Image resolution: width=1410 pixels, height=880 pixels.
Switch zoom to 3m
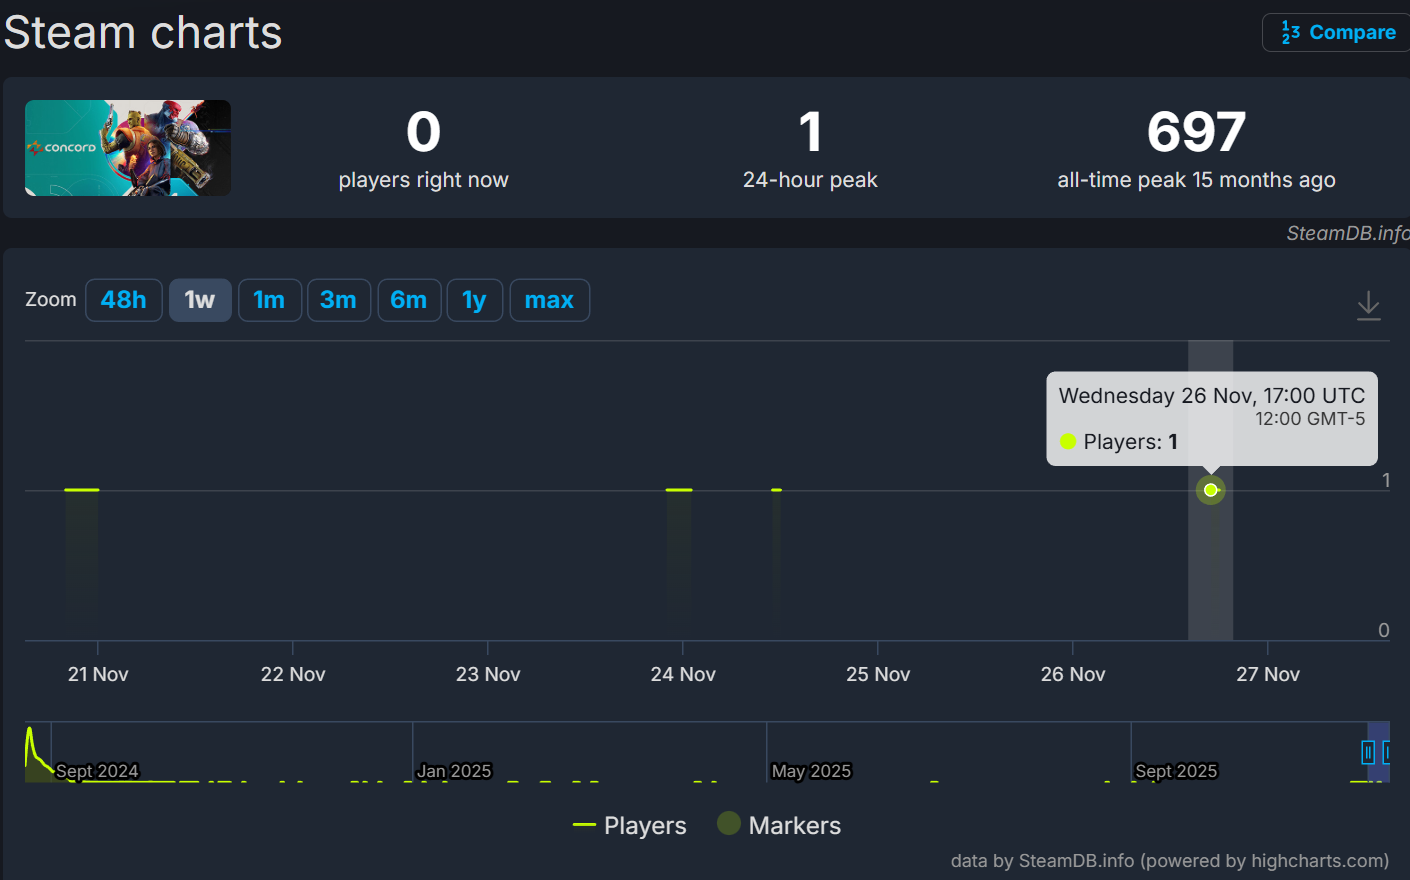(338, 300)
